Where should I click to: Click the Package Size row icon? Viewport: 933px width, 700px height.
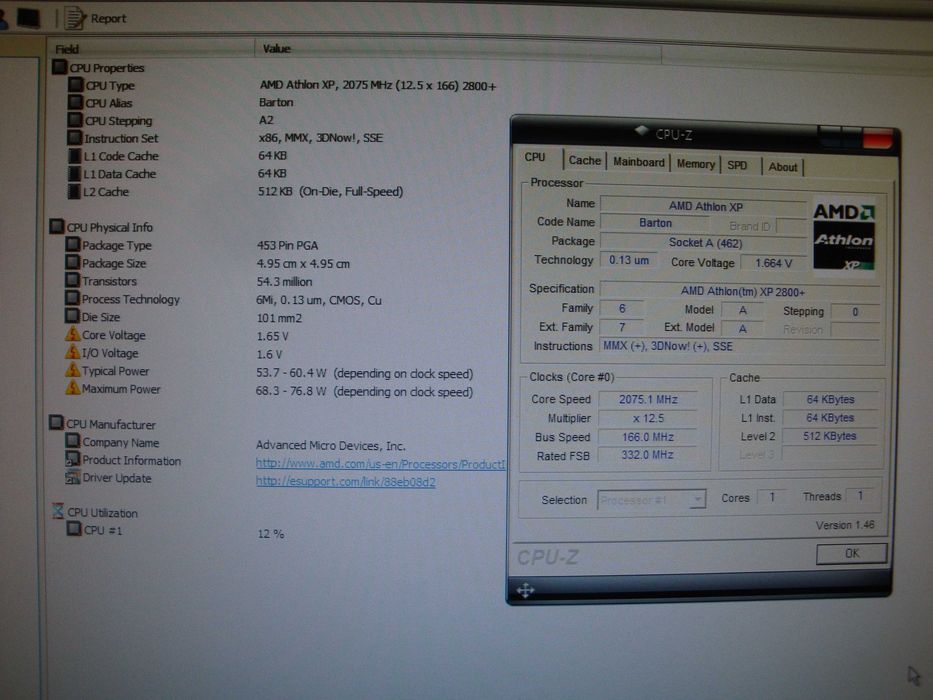(x=73, y=262)
